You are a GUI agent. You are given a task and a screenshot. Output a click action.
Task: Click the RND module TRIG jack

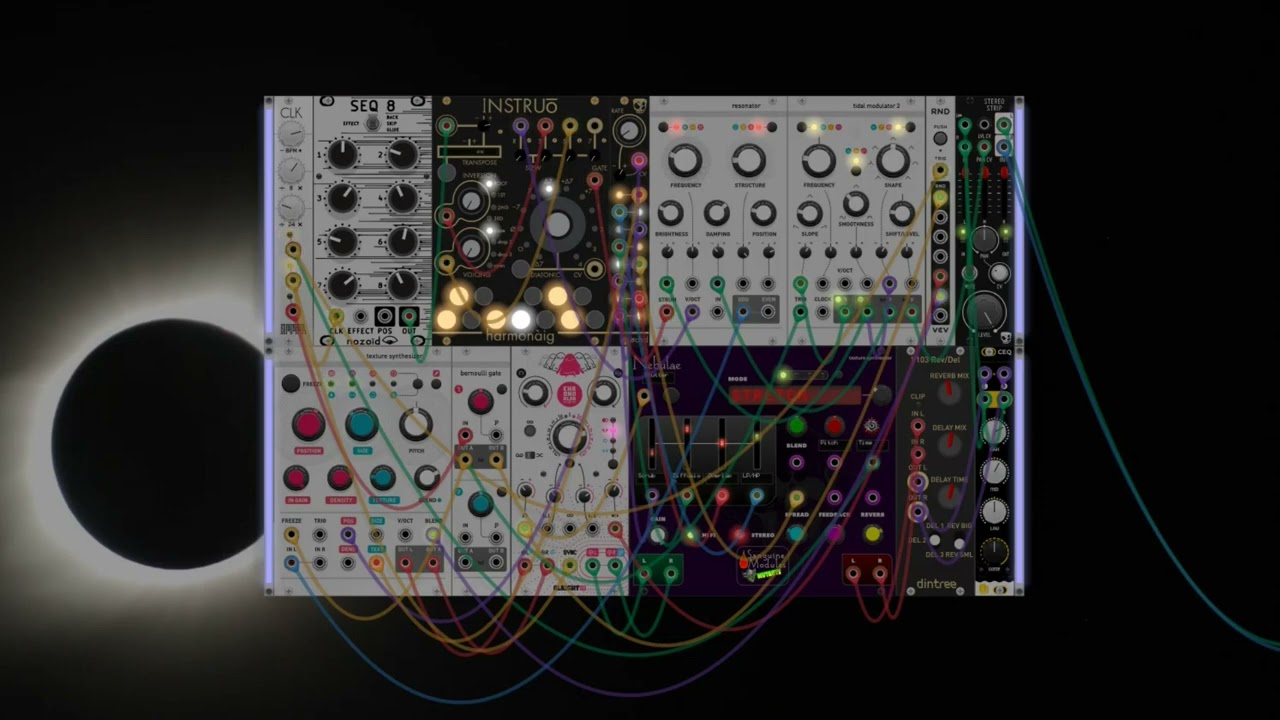click(940, 171)
